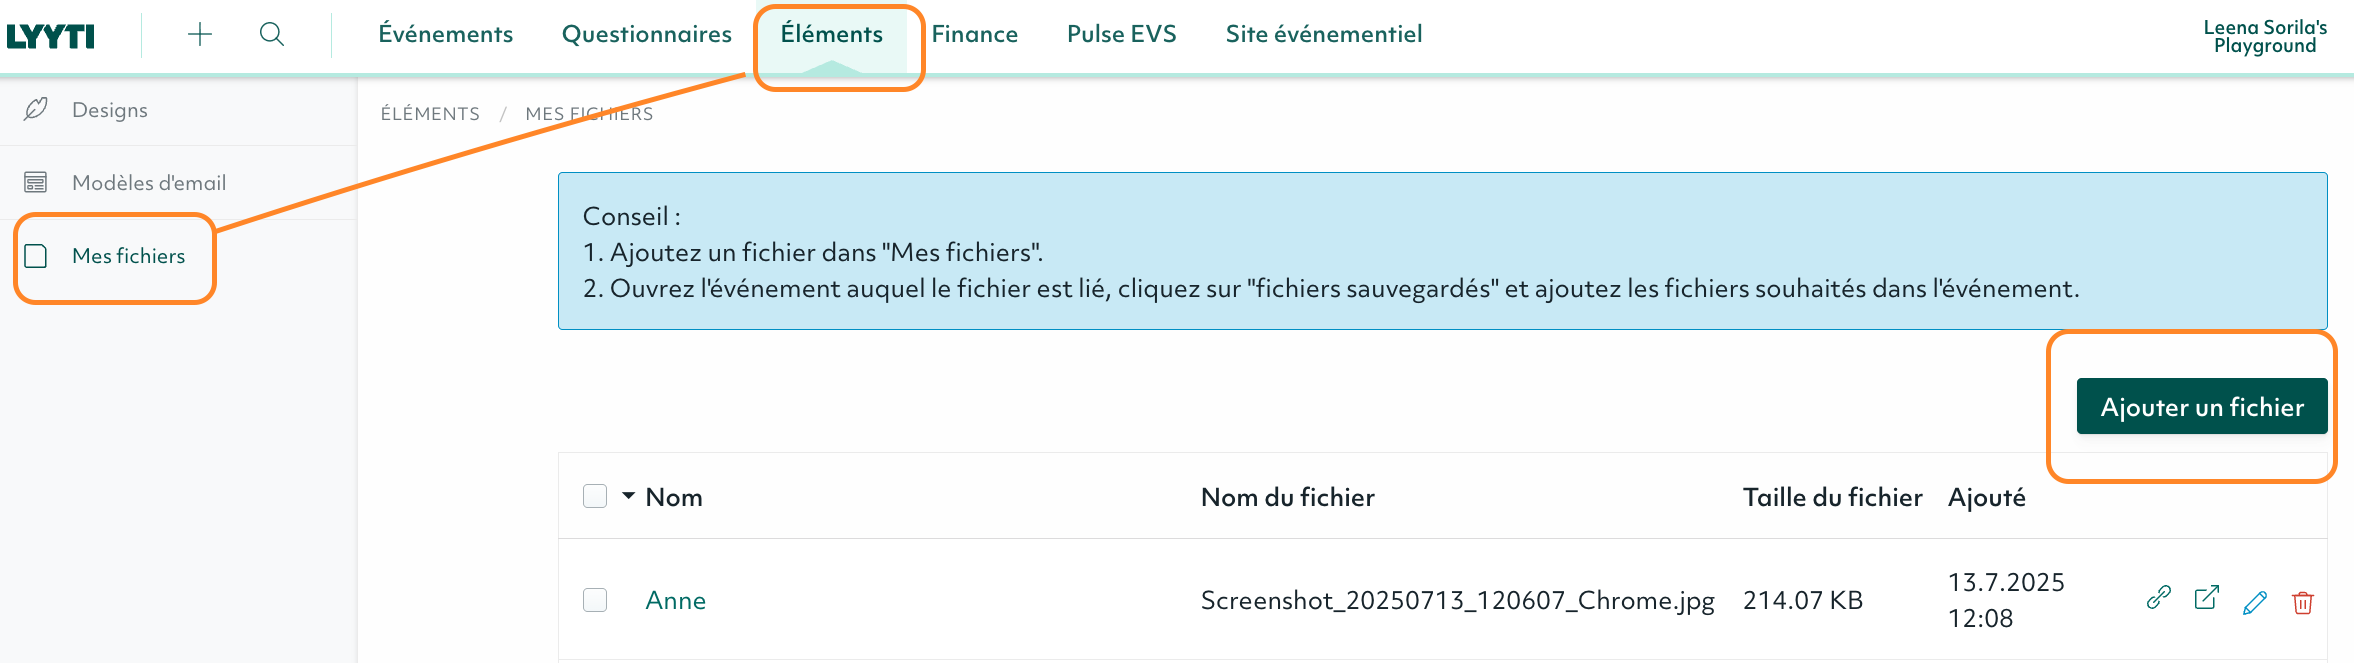Edit the Anne file with the pencil icon
Screen dimensions: 2354x663
2254,601
